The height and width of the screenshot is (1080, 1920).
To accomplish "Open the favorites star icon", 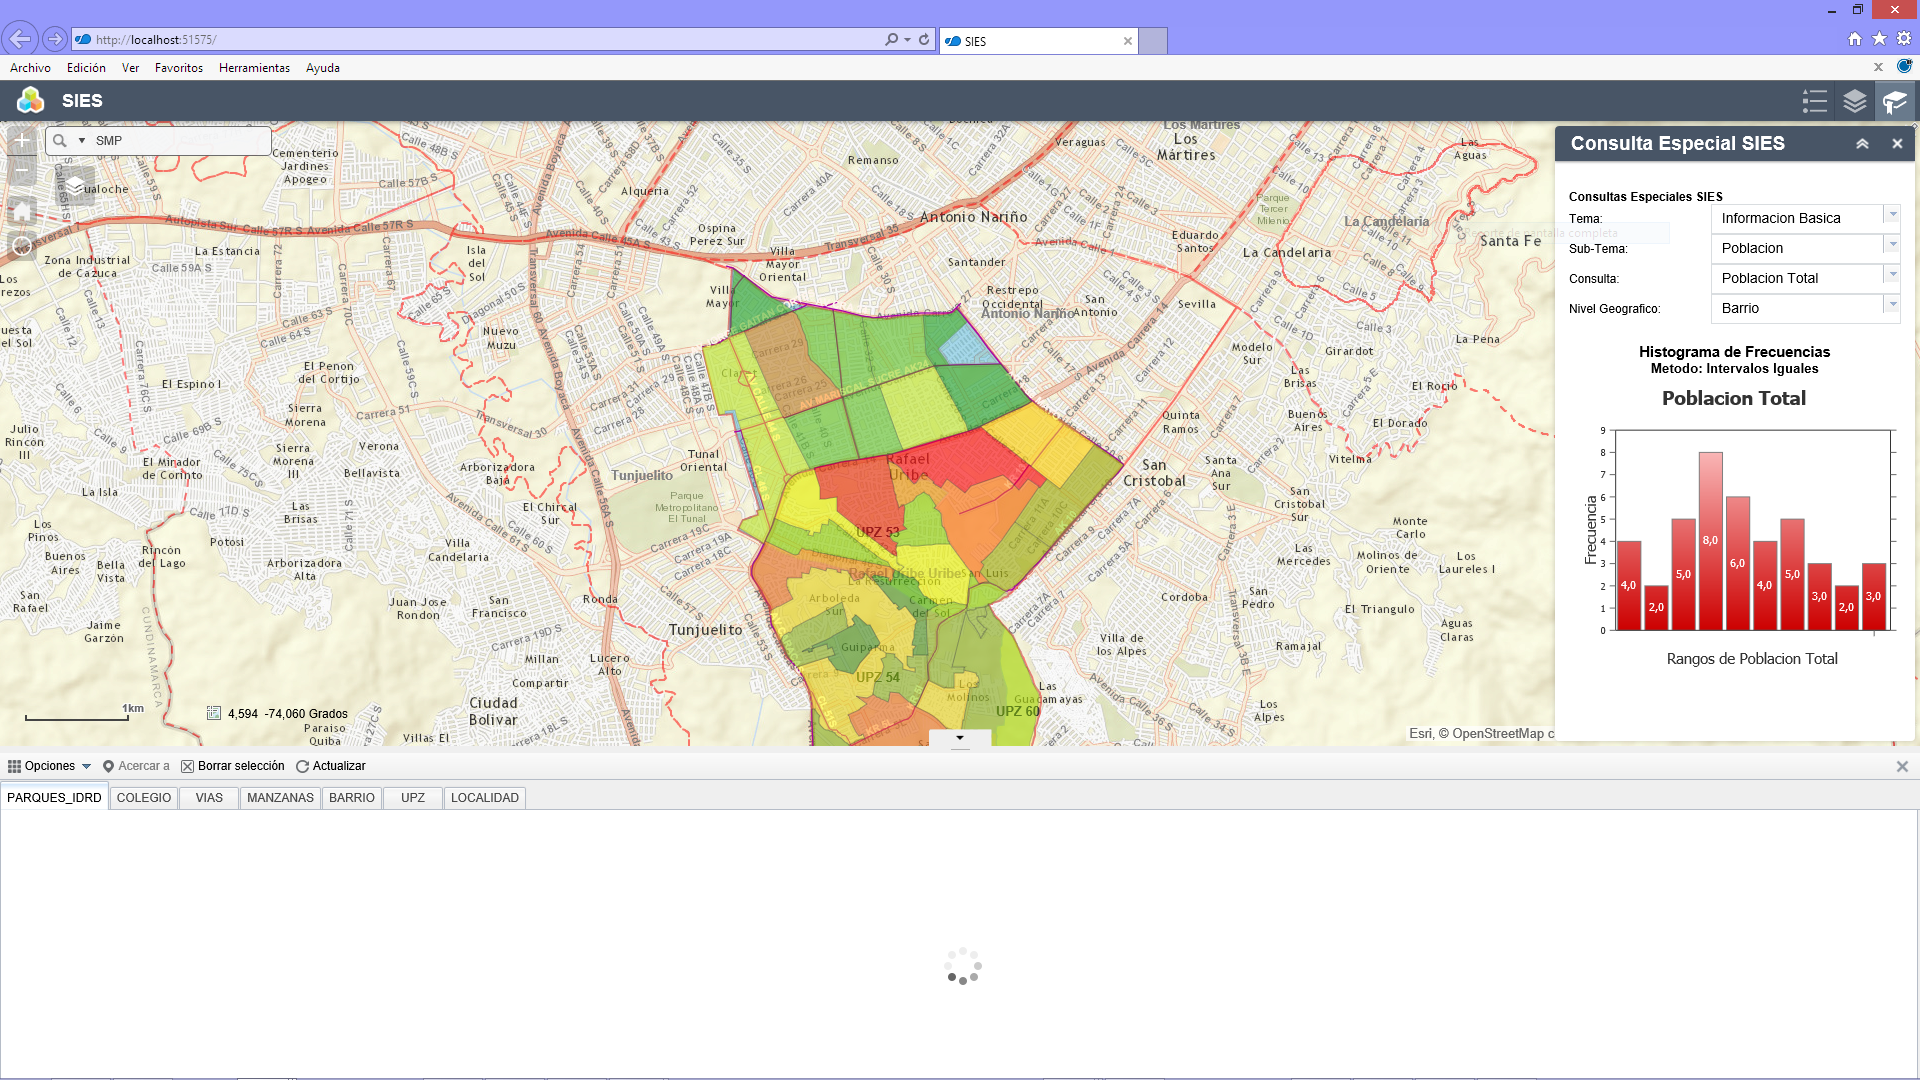I will pyautogui.click(x=1879, y=39).
